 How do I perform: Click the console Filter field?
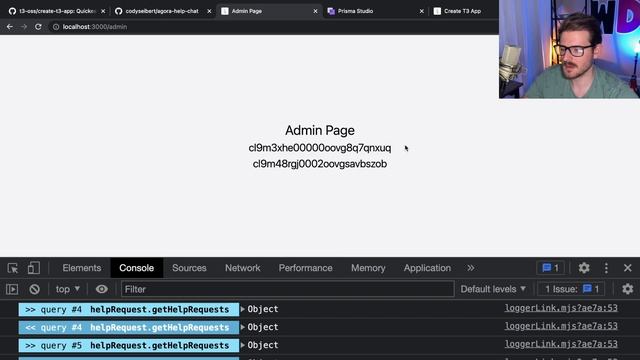[x=287, y=289]
